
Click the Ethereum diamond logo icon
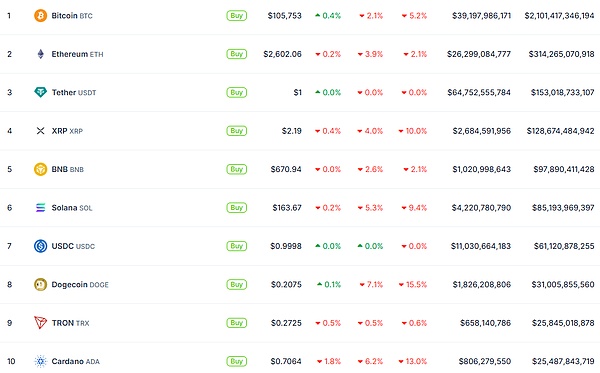coord(41,54)
